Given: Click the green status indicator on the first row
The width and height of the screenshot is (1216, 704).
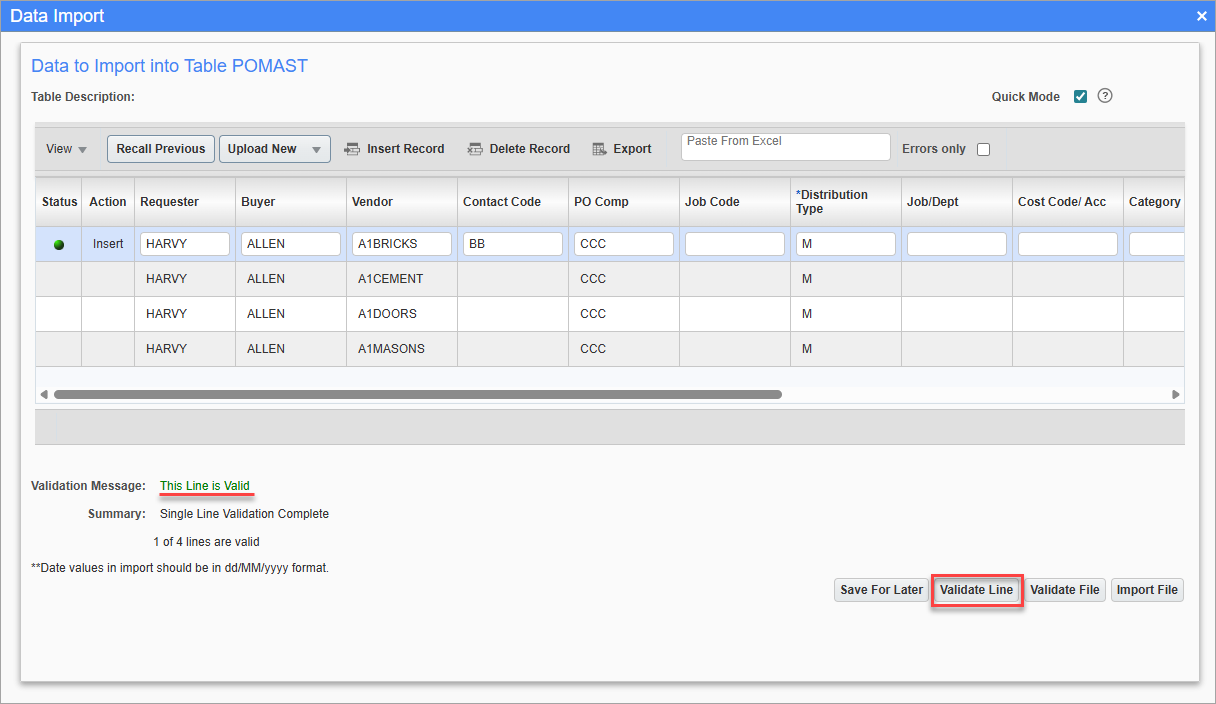Looking at the screenshot, I should coord(58,243).
